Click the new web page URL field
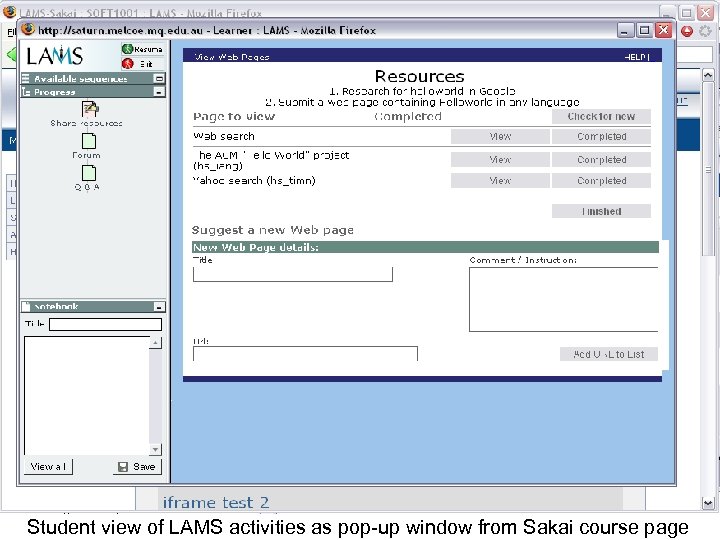This screenshot has height=540, width=720. pyautogui.click(x=305, y=354)
